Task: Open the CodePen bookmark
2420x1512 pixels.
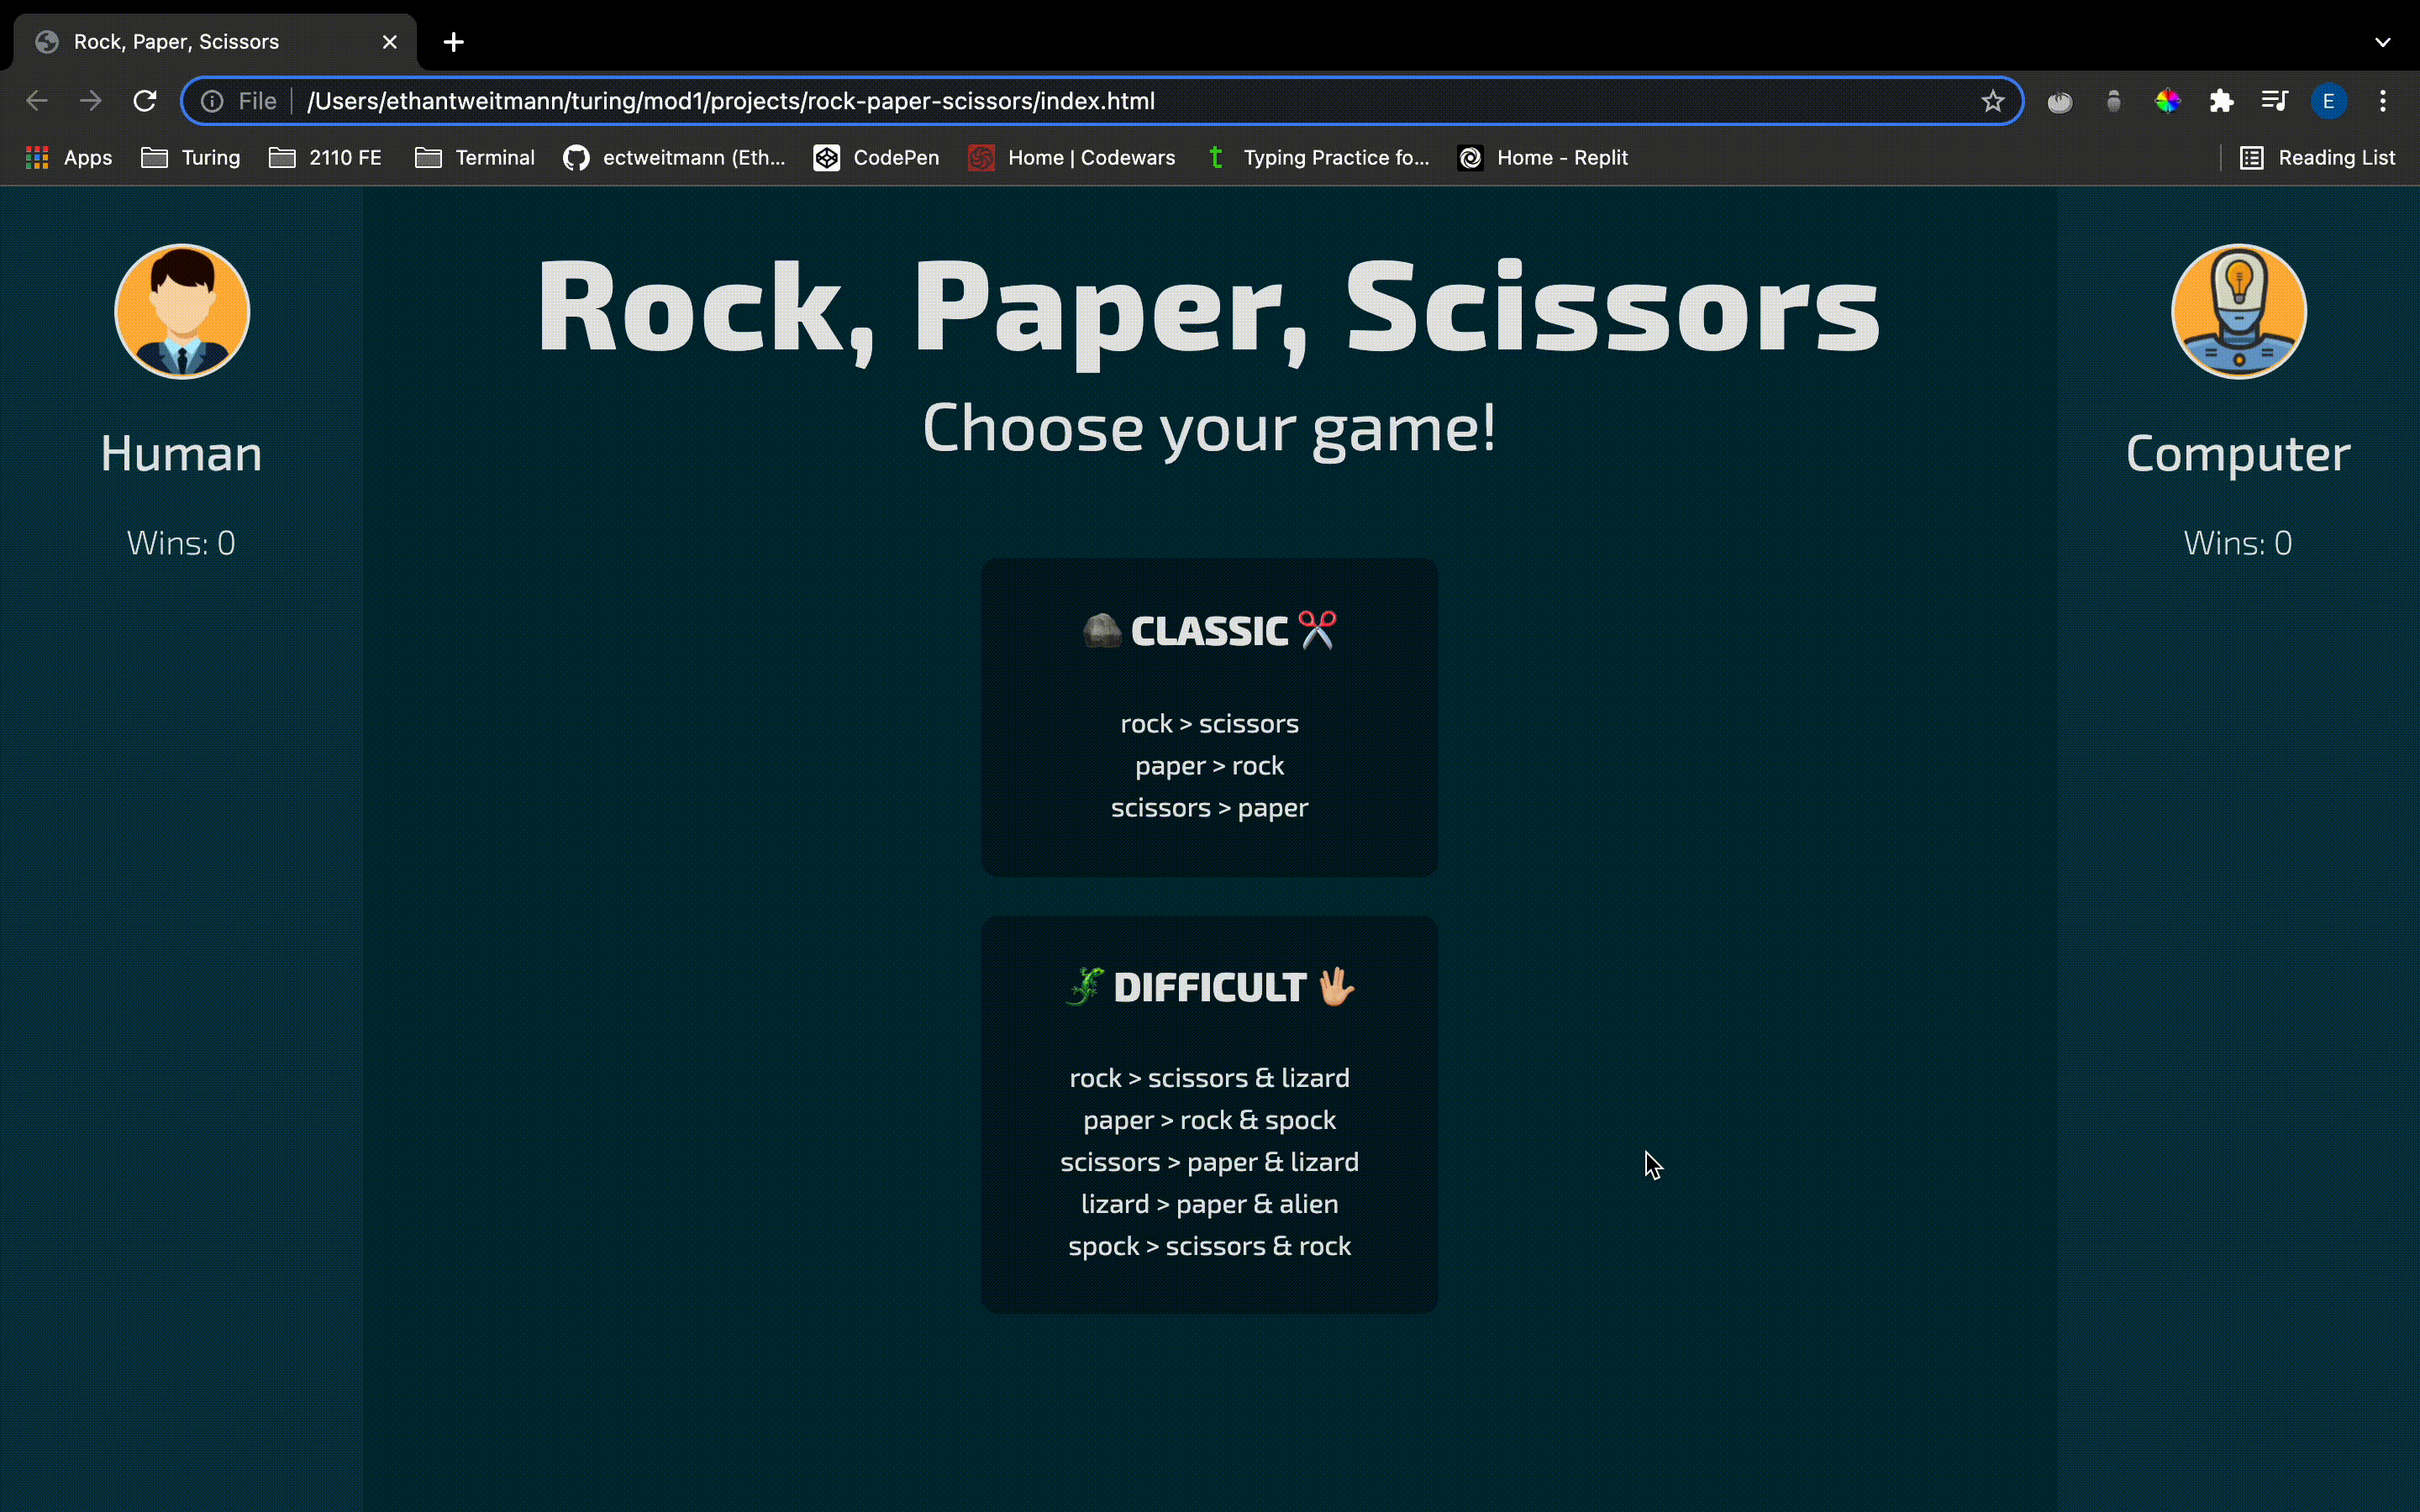Action: [x=876, y=158]
